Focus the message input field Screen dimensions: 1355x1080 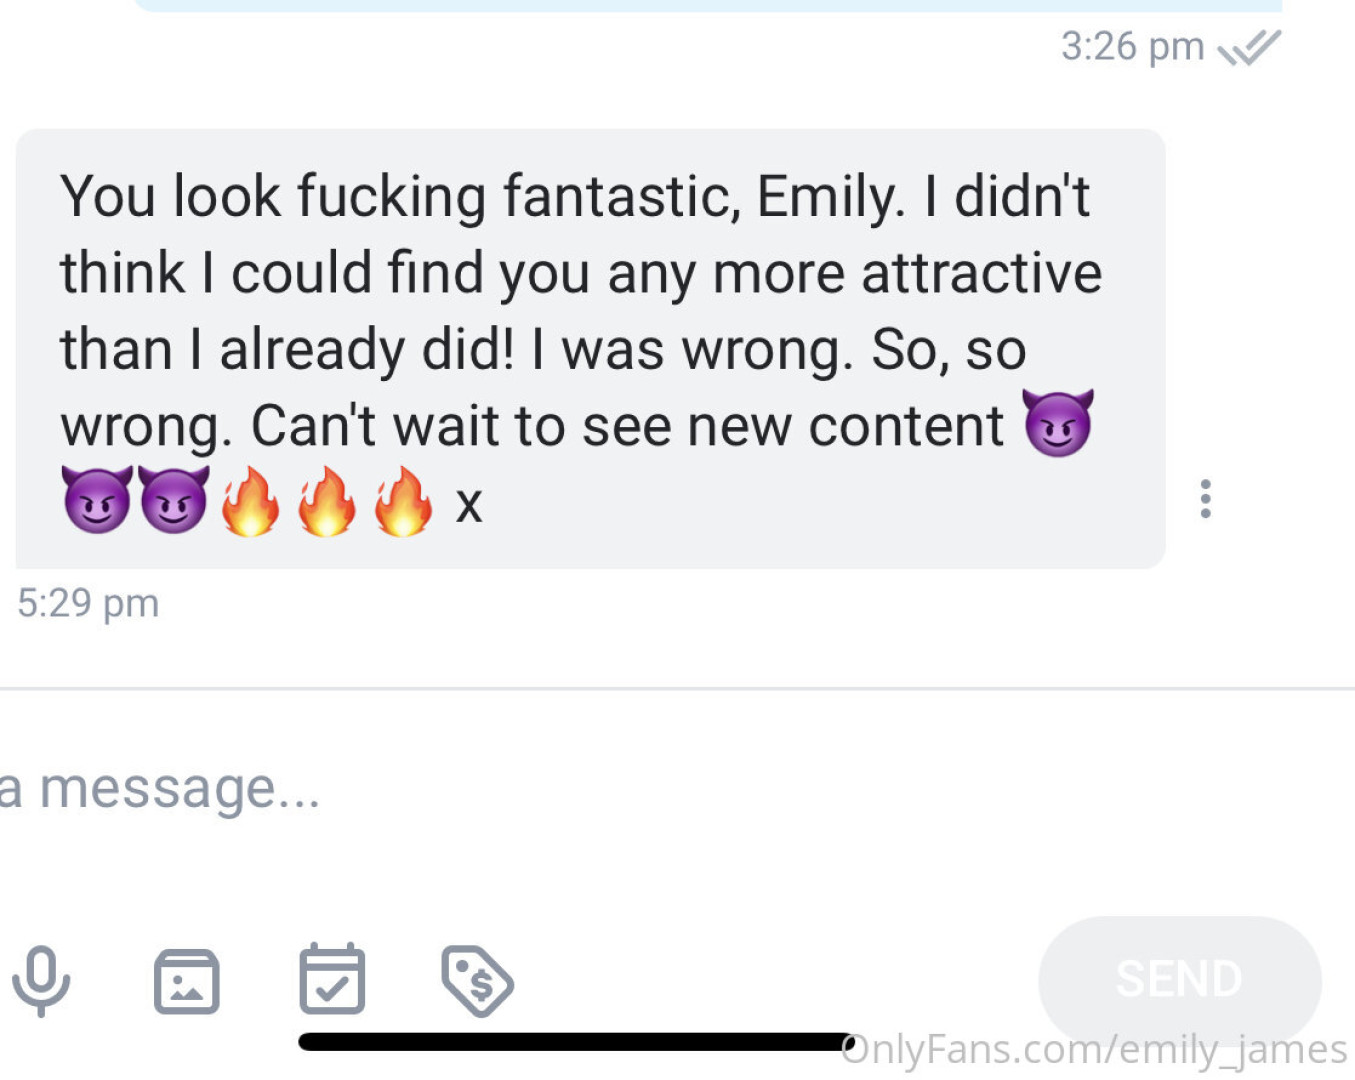400,788
